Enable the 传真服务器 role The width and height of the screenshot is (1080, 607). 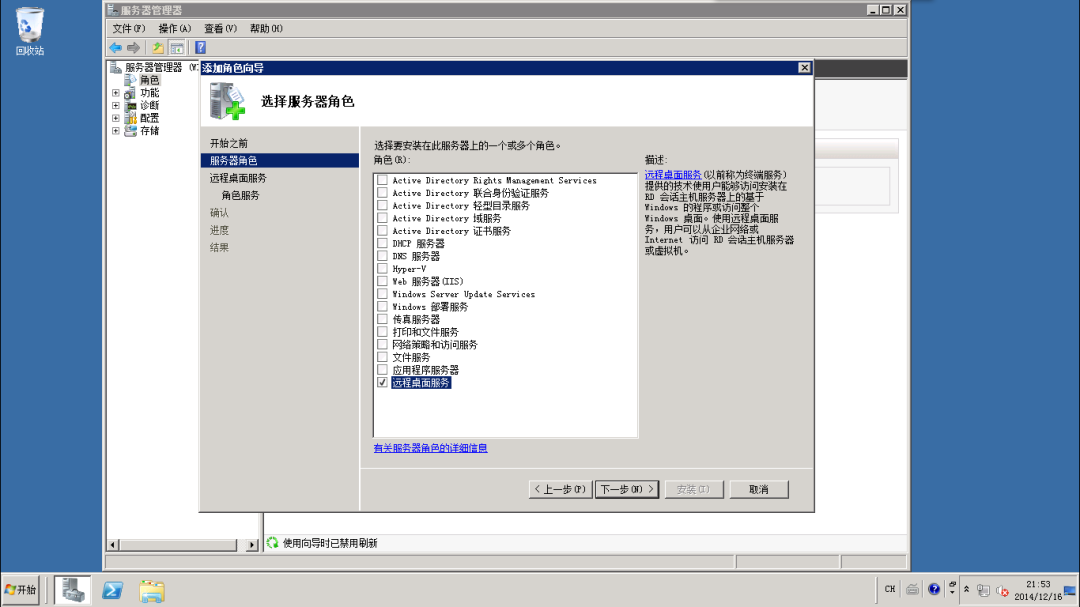pos(382,319)
